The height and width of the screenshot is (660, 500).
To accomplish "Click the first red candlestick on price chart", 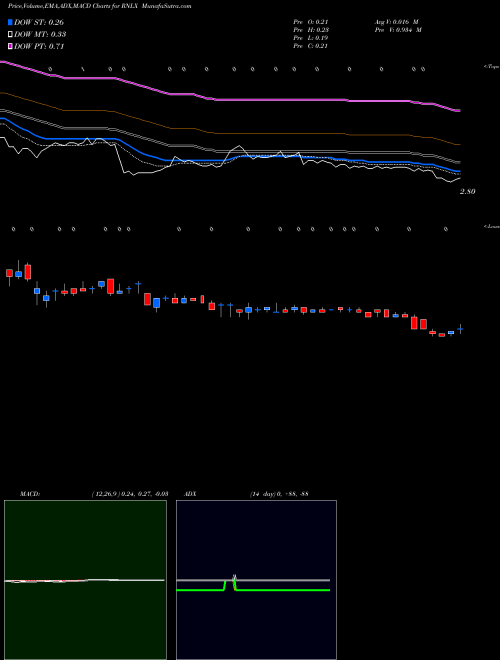I will click(x=9, y=273).
